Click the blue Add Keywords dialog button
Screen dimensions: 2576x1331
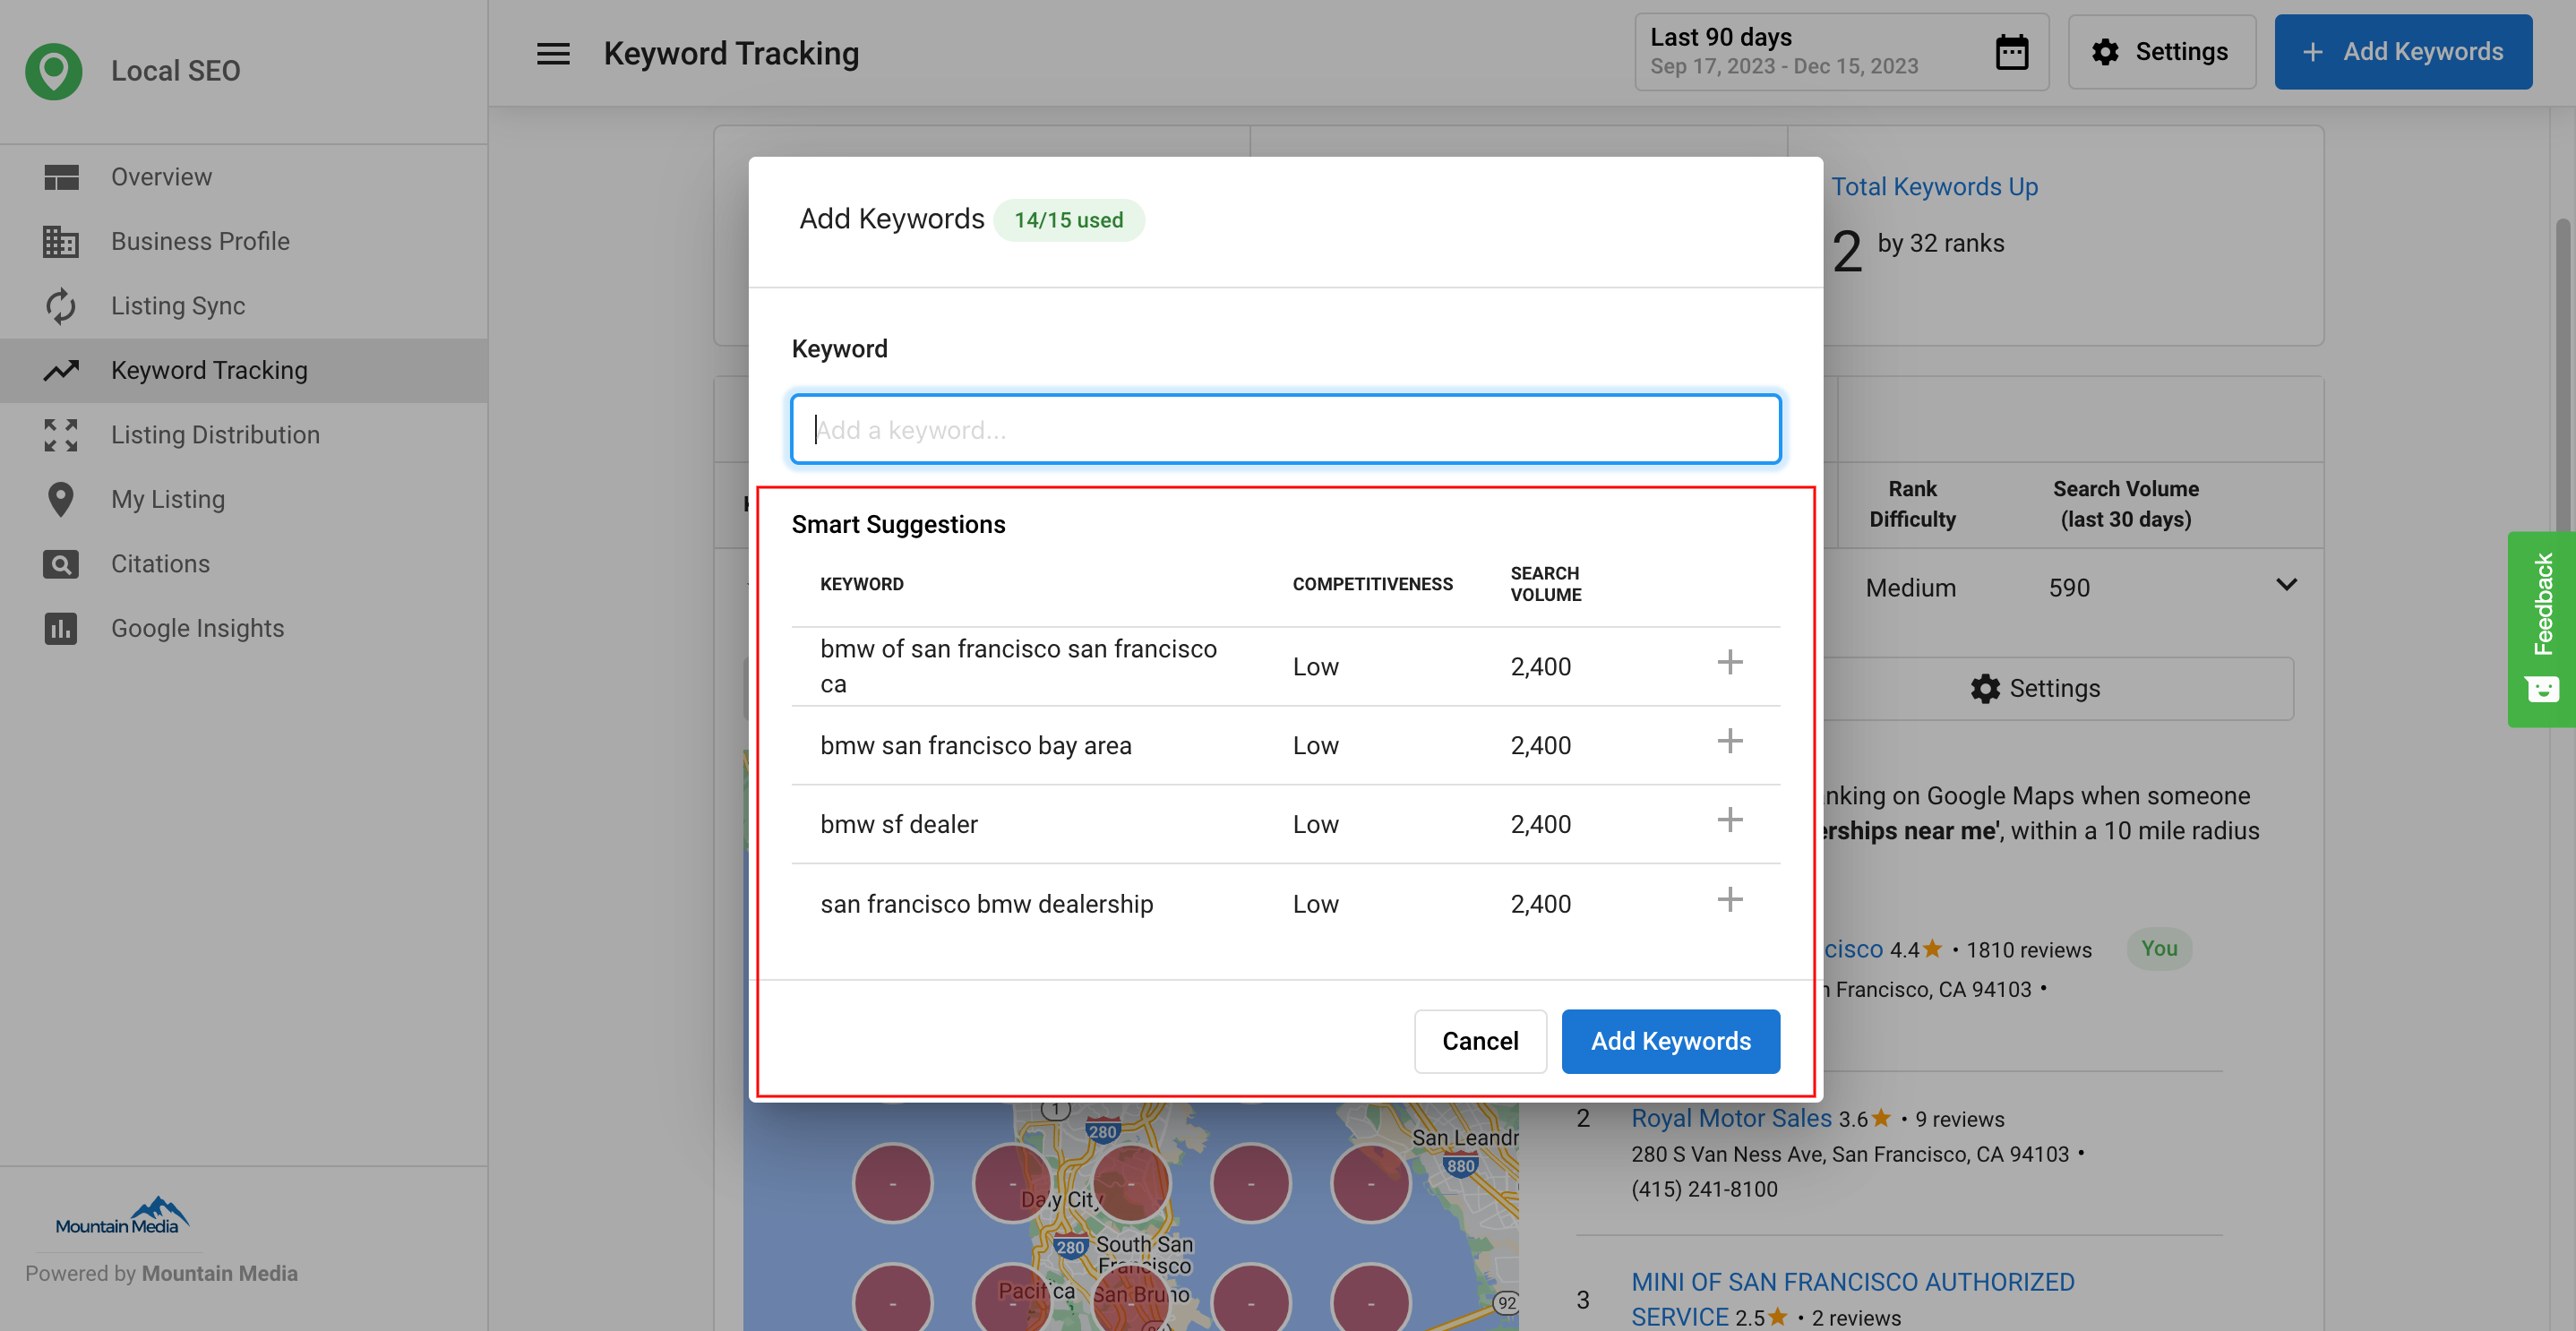(x=1670, y=1041)
